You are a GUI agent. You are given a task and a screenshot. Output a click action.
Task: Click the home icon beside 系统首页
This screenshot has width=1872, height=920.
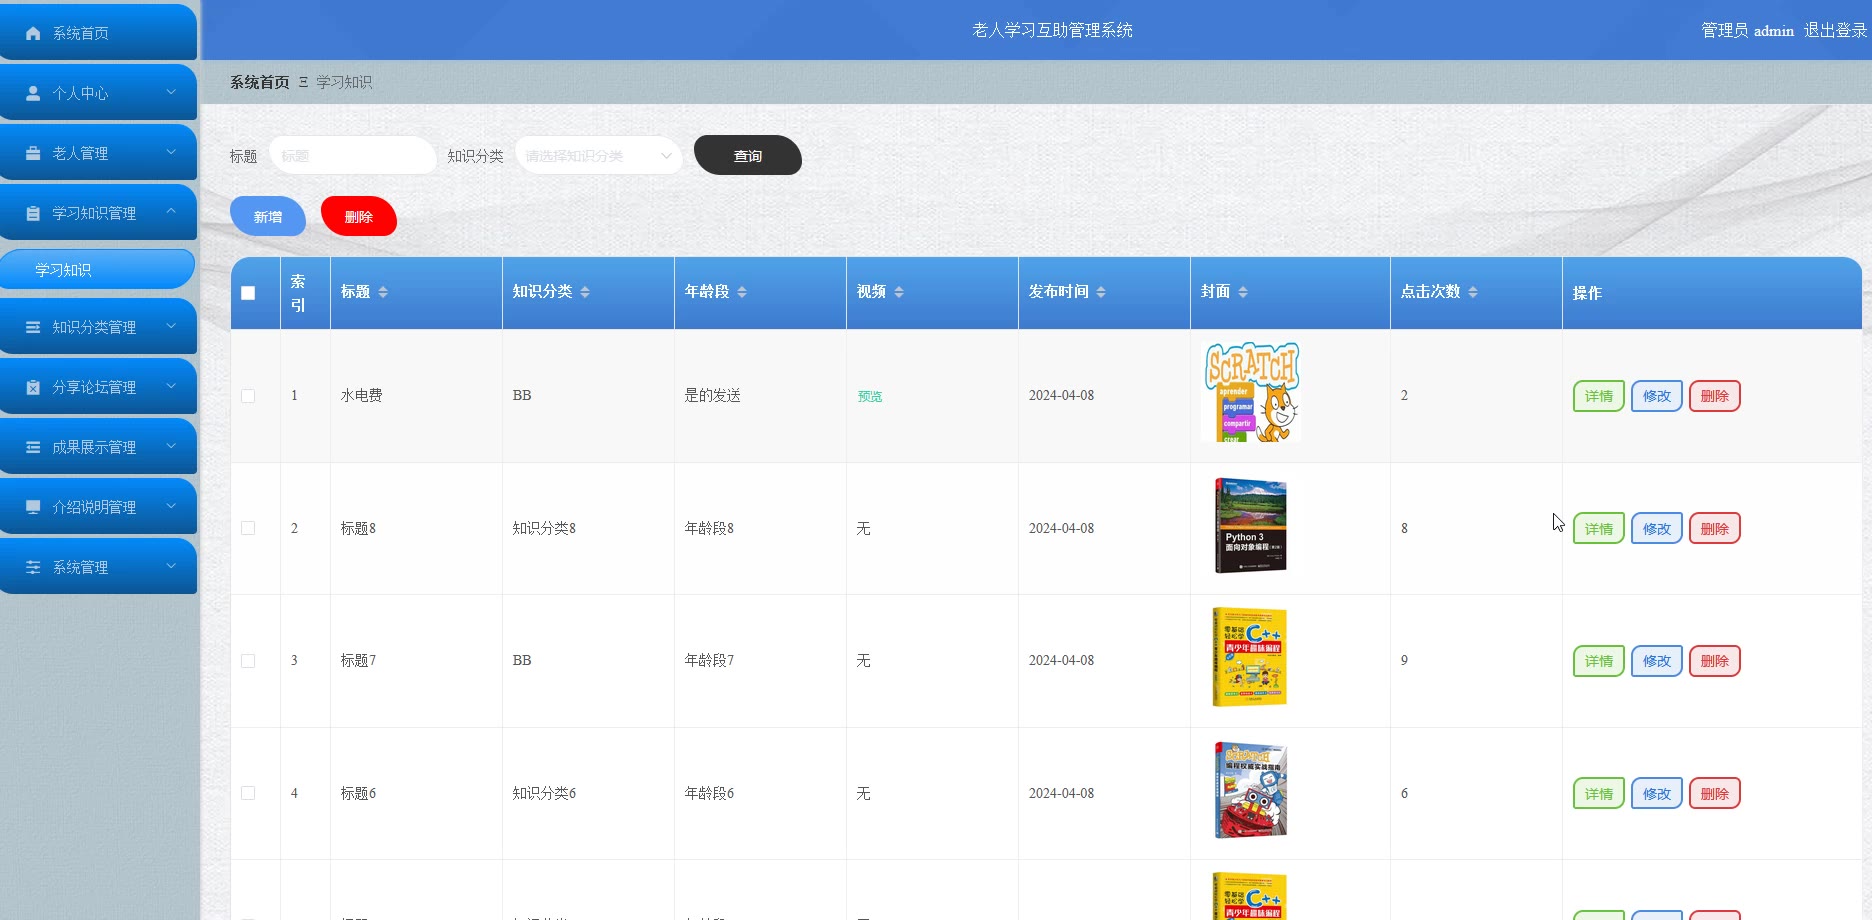click(33, 33)
